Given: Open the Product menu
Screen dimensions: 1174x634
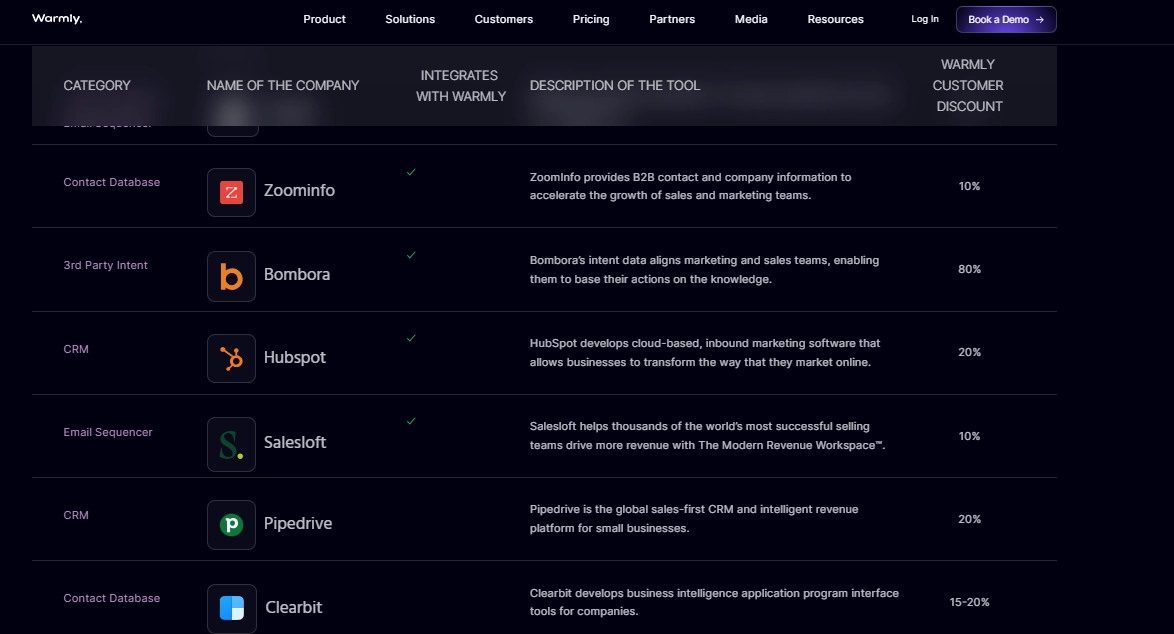Looking at the screenshot, I should pyautogui.click(x=324, y=19).
